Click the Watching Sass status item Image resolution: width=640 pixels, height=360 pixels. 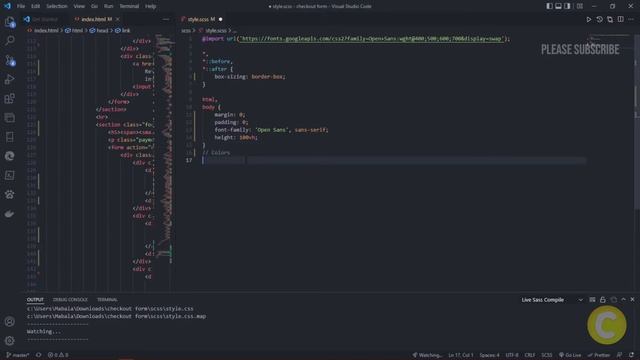[x=427, y=355]
